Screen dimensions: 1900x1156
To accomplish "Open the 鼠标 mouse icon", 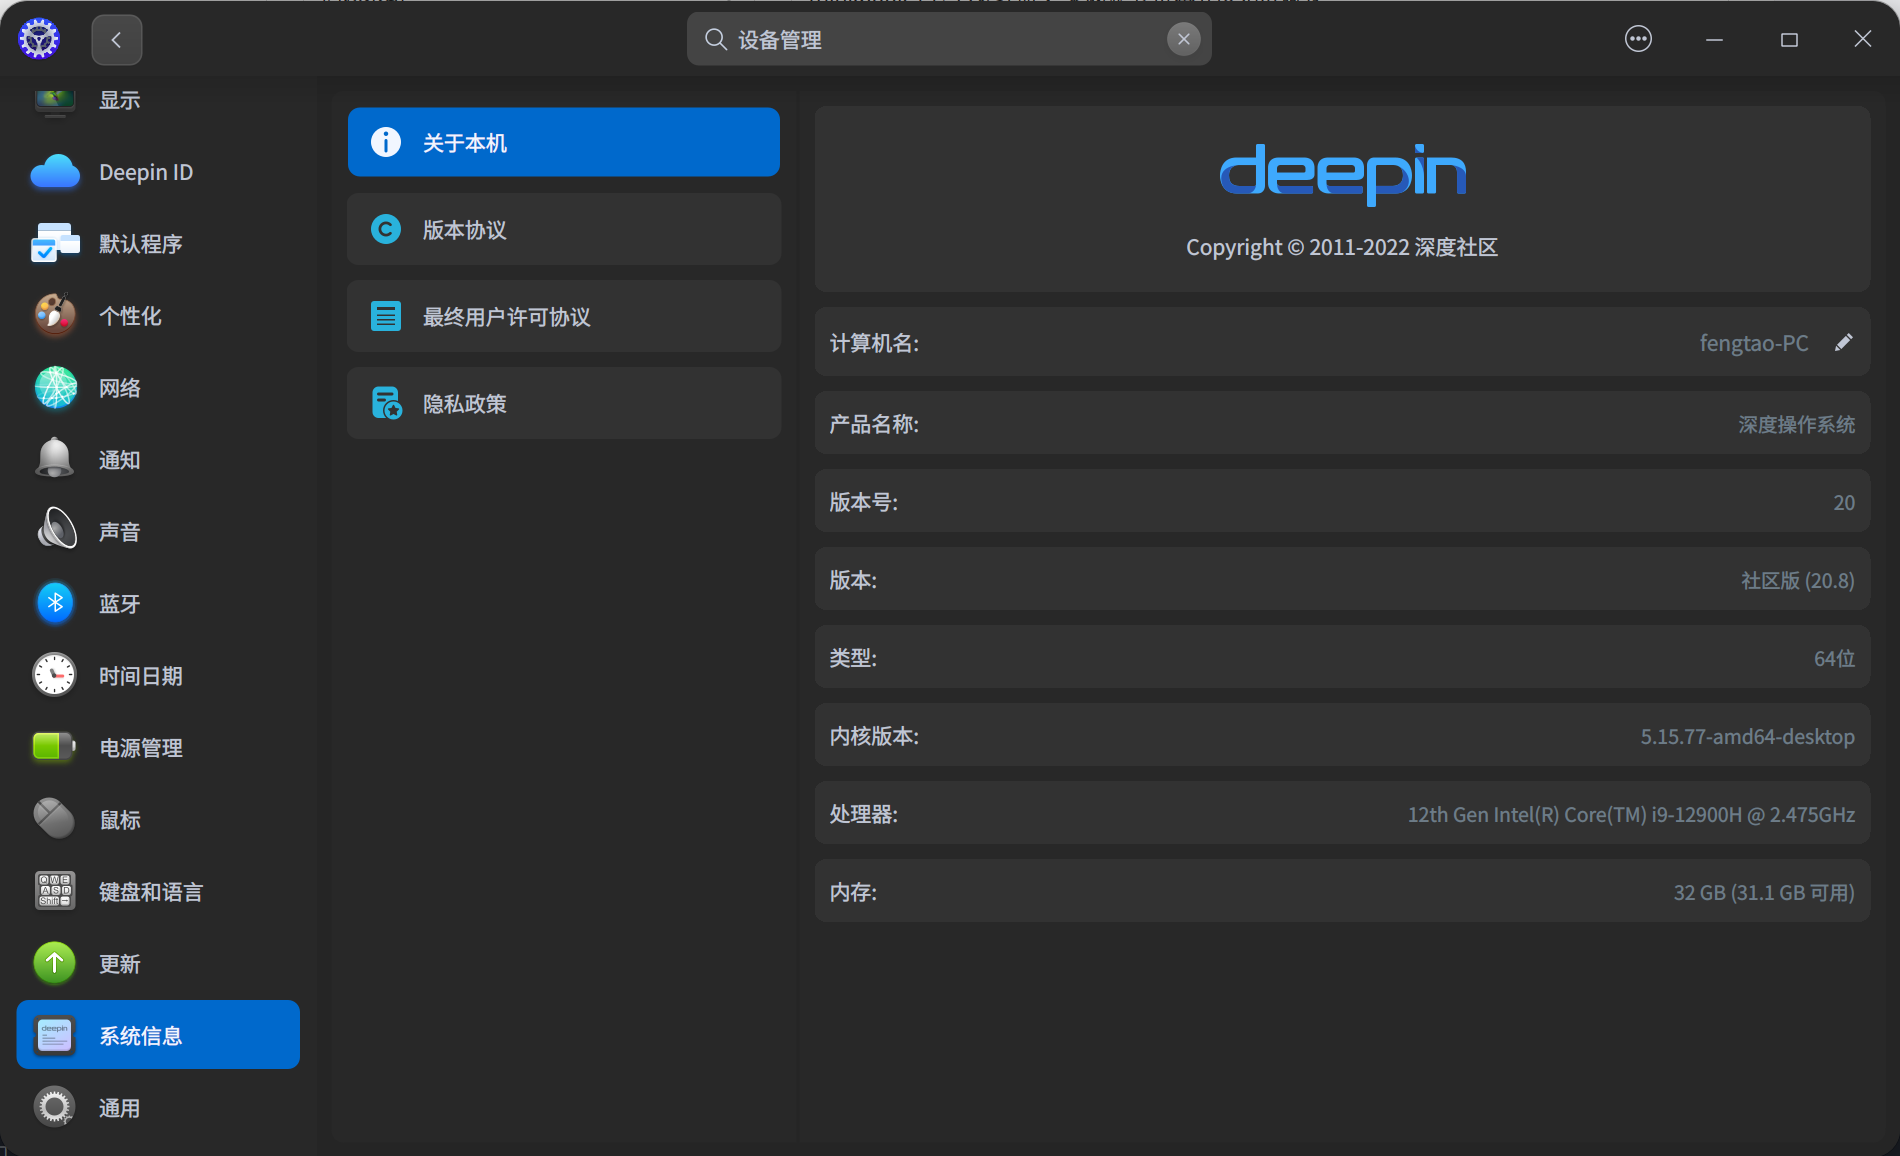I will click(x=55, y=819).
